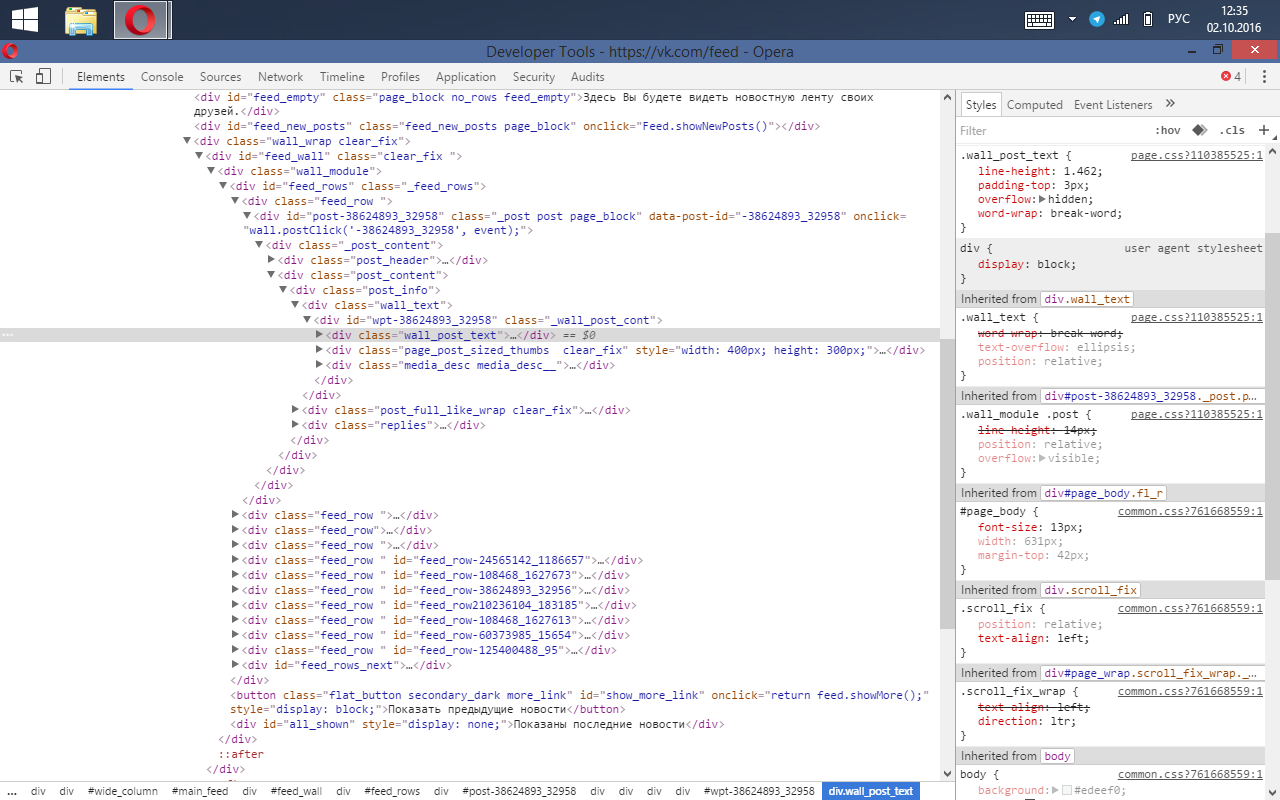Open page.css link for .wall_post_text rule

1196,156
